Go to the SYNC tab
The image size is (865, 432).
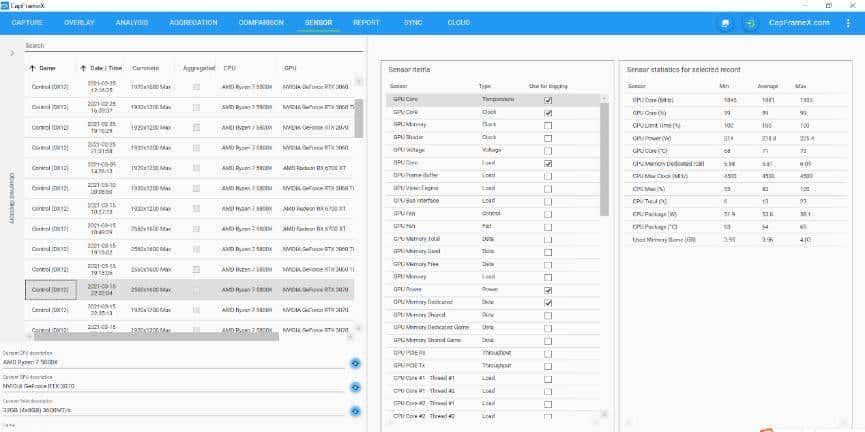pyautogui.click(x=413, y=23)
